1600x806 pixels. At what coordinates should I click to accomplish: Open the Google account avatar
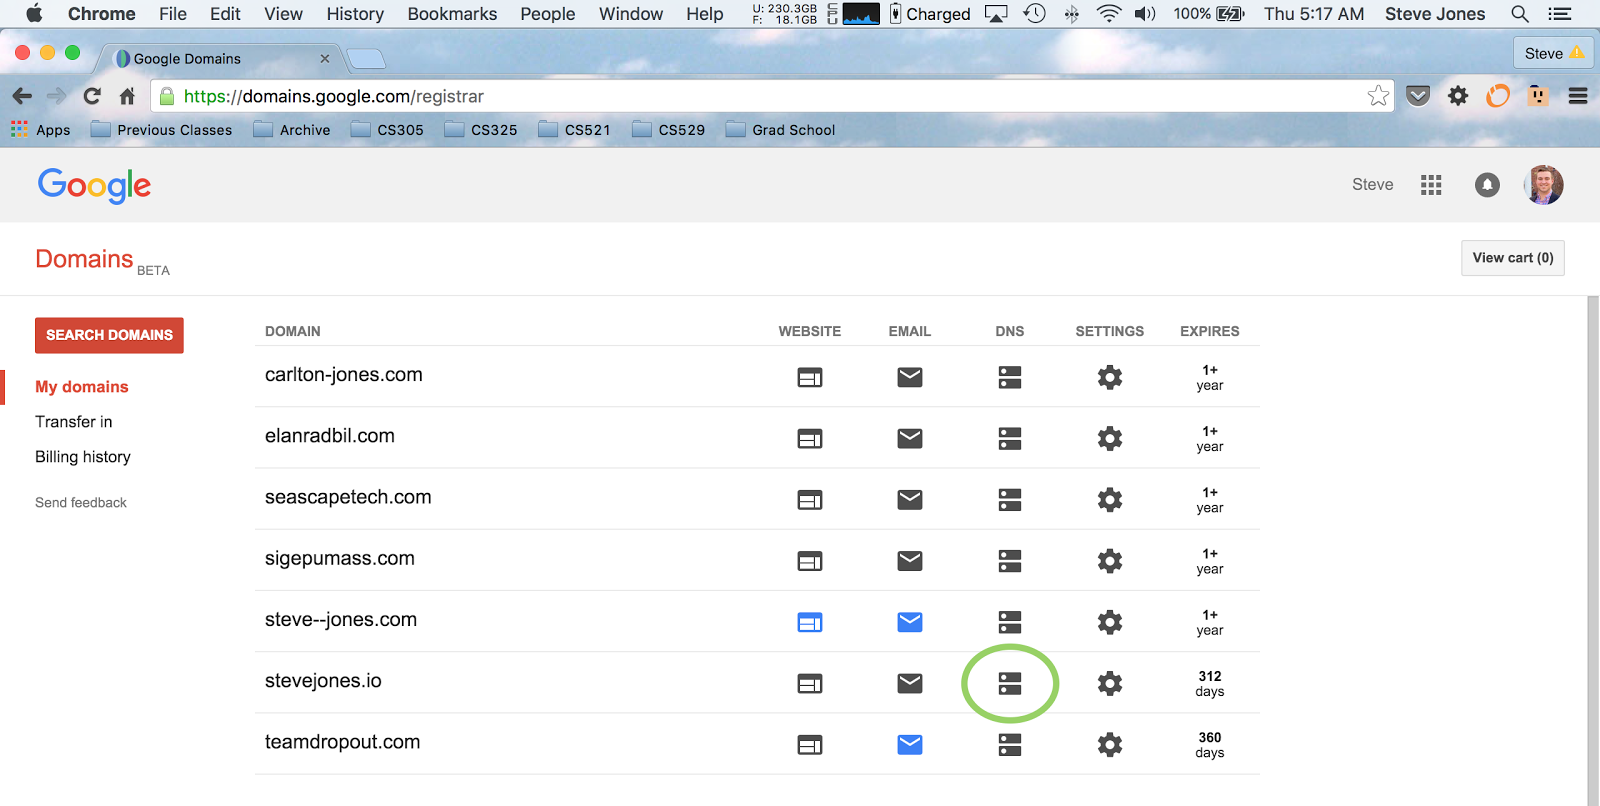(1544, 185)
